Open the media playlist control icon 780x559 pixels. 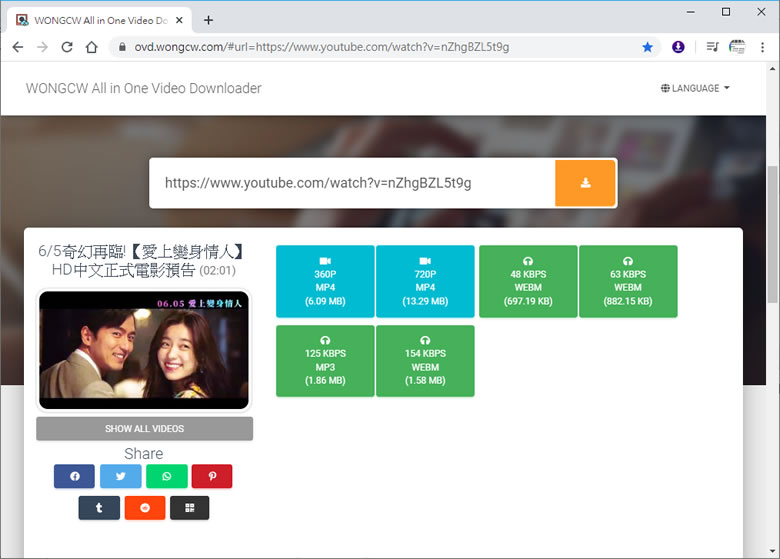point(711,47)
